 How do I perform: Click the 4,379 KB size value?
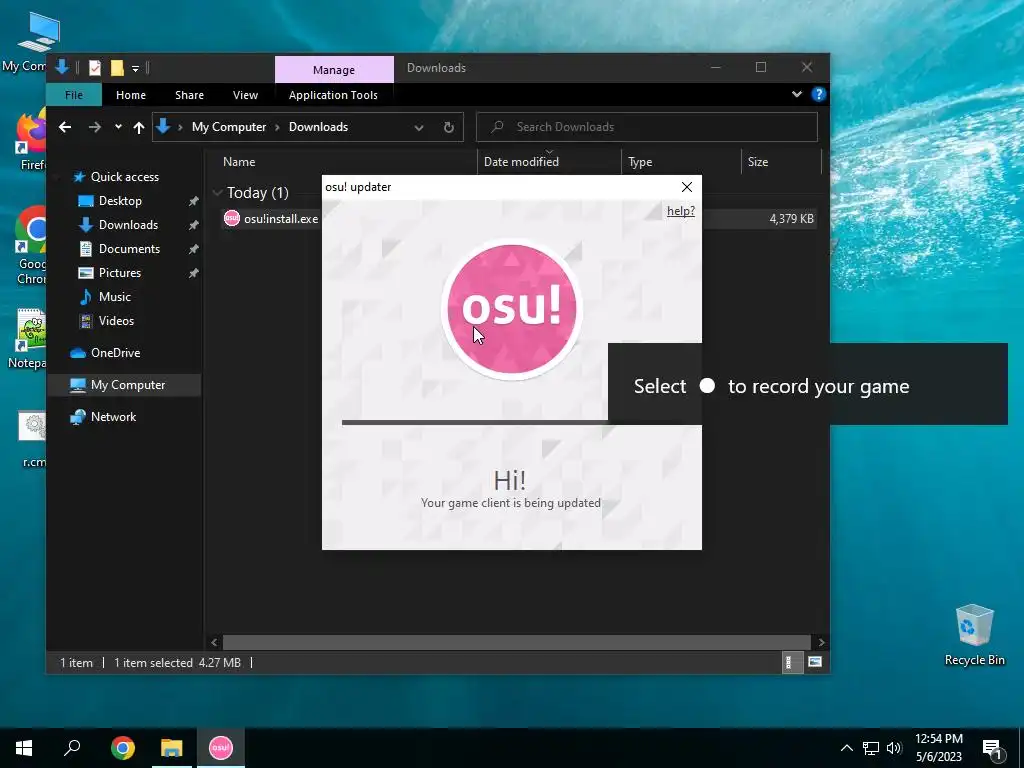pyautogui.click(x=791, y=219)
